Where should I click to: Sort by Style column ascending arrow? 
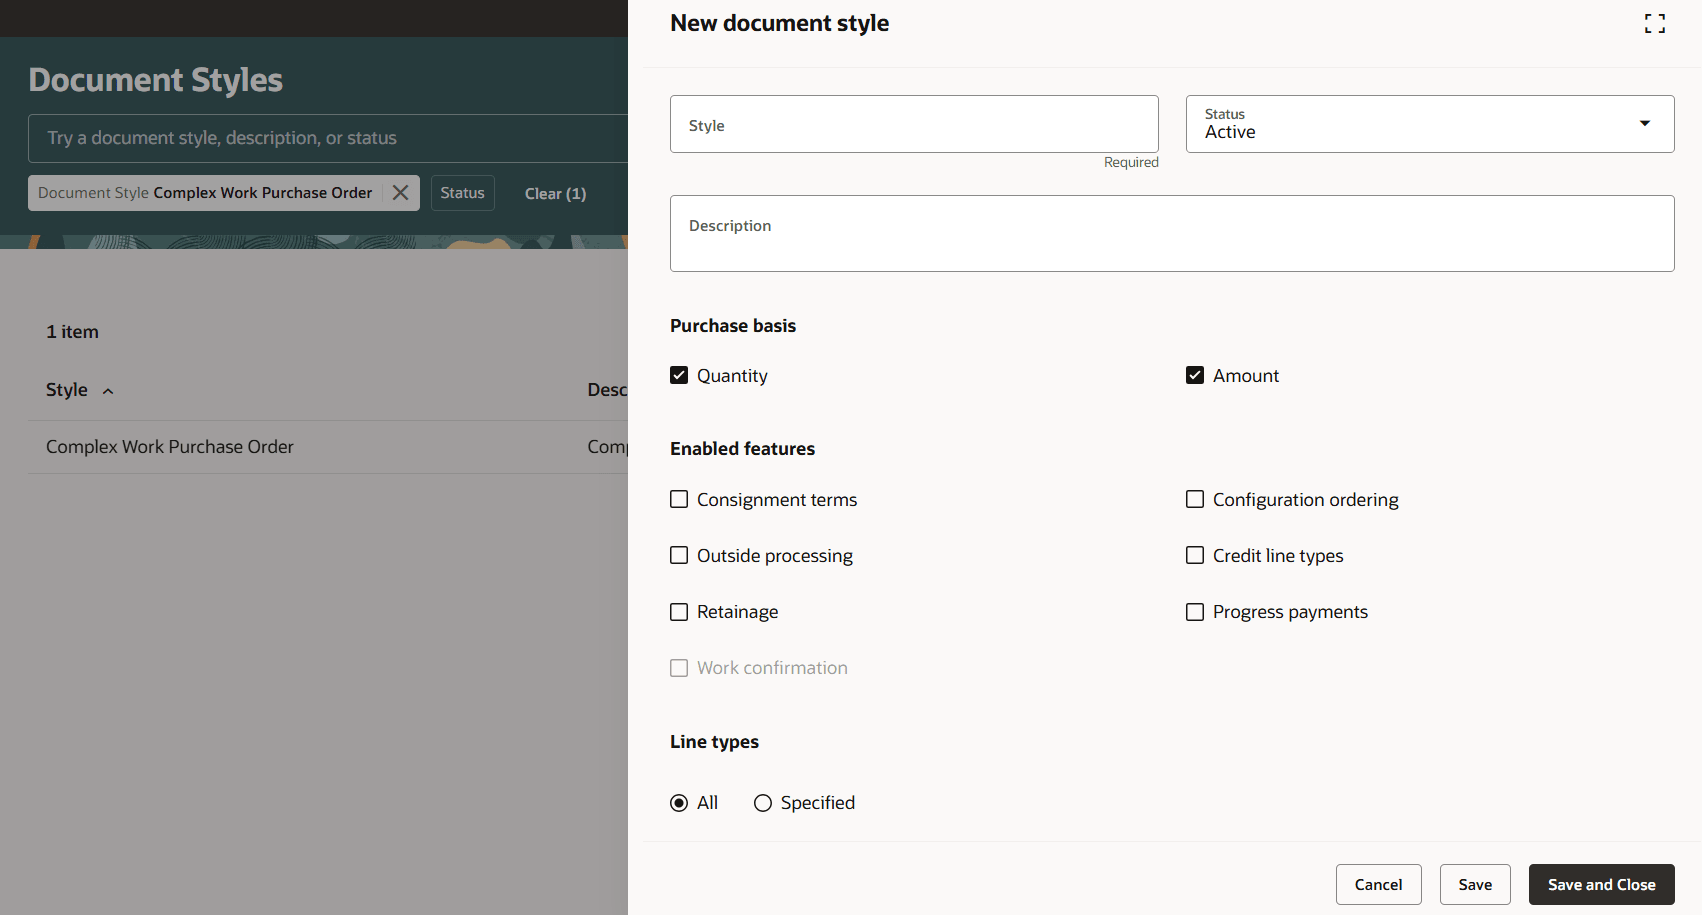click(108, 391)
